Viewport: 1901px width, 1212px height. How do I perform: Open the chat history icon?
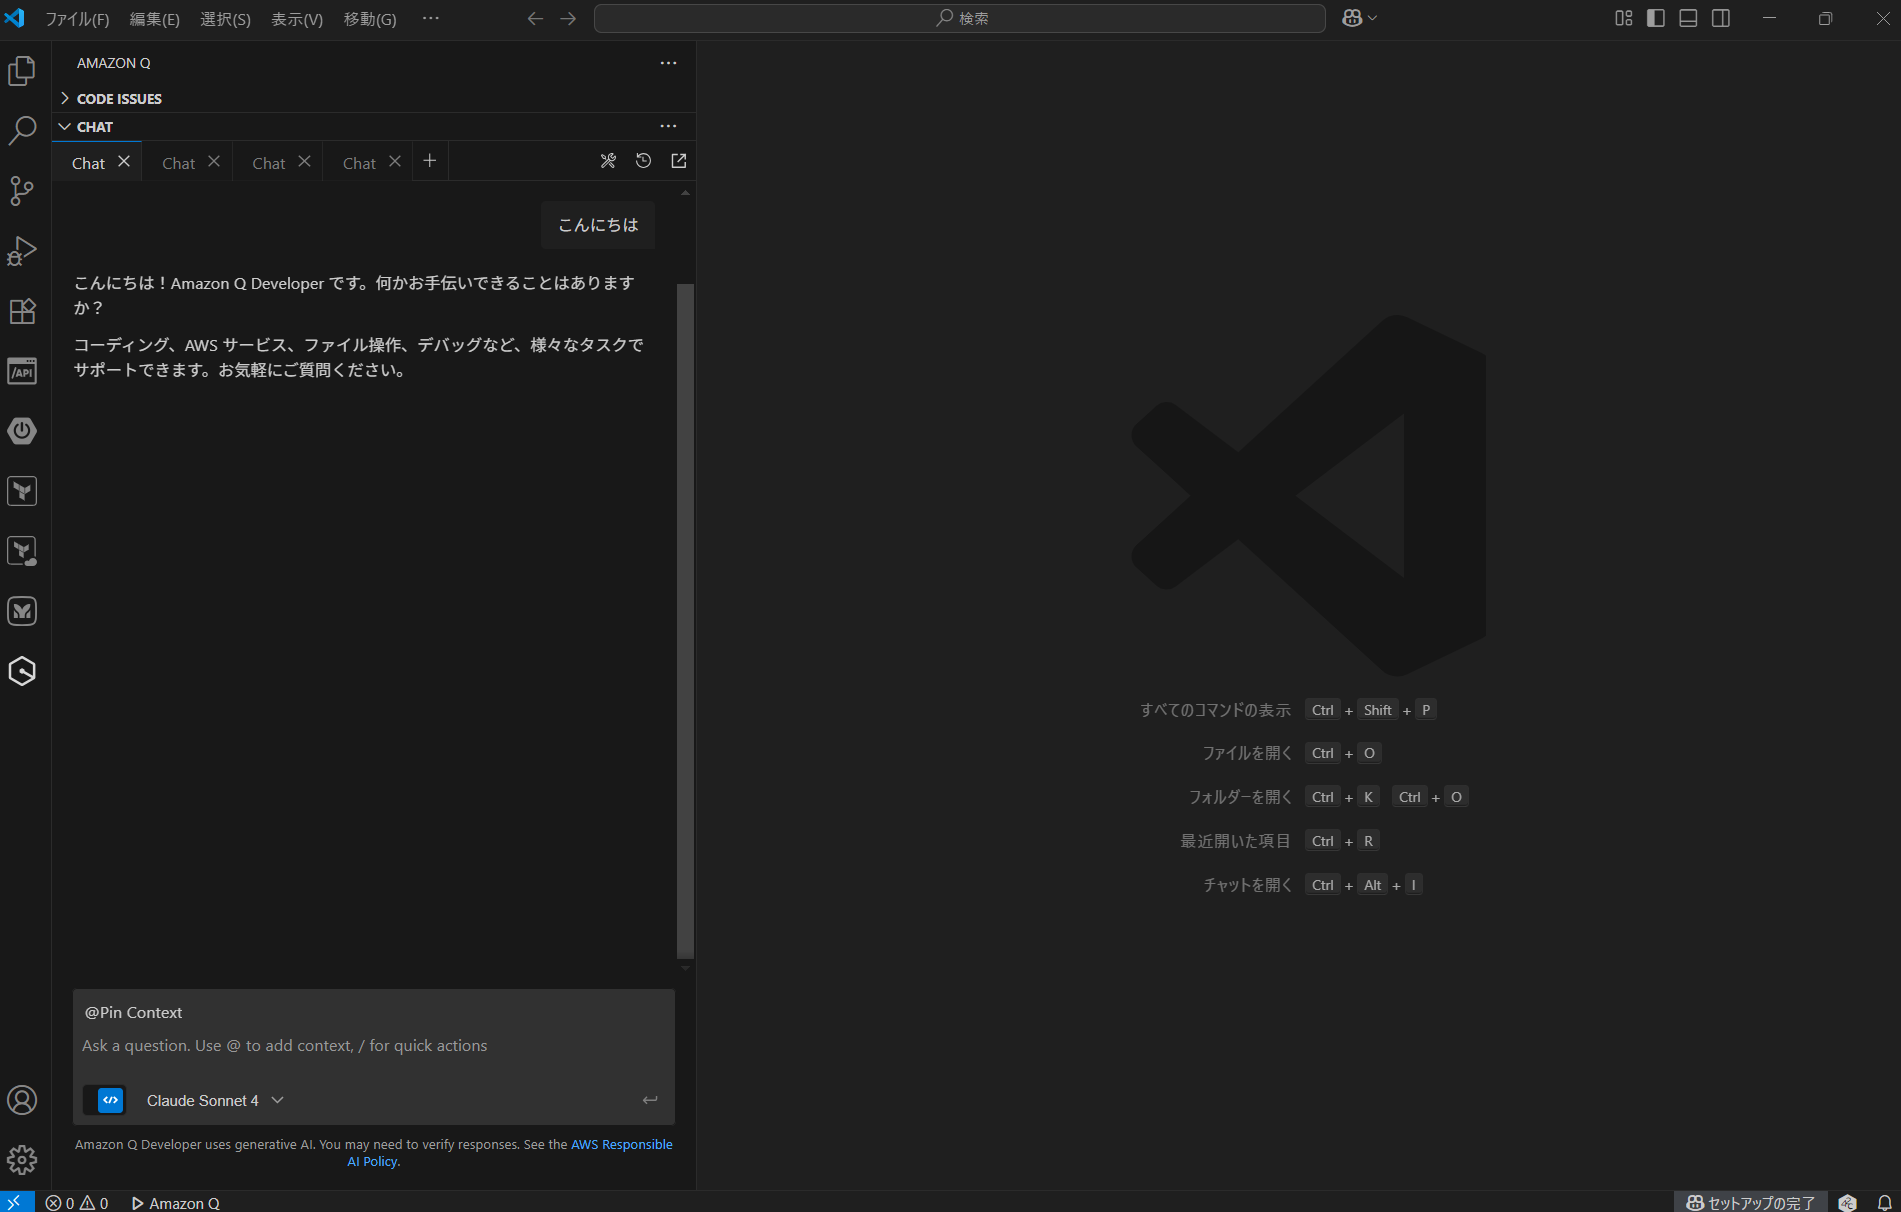tap(644, 161)
